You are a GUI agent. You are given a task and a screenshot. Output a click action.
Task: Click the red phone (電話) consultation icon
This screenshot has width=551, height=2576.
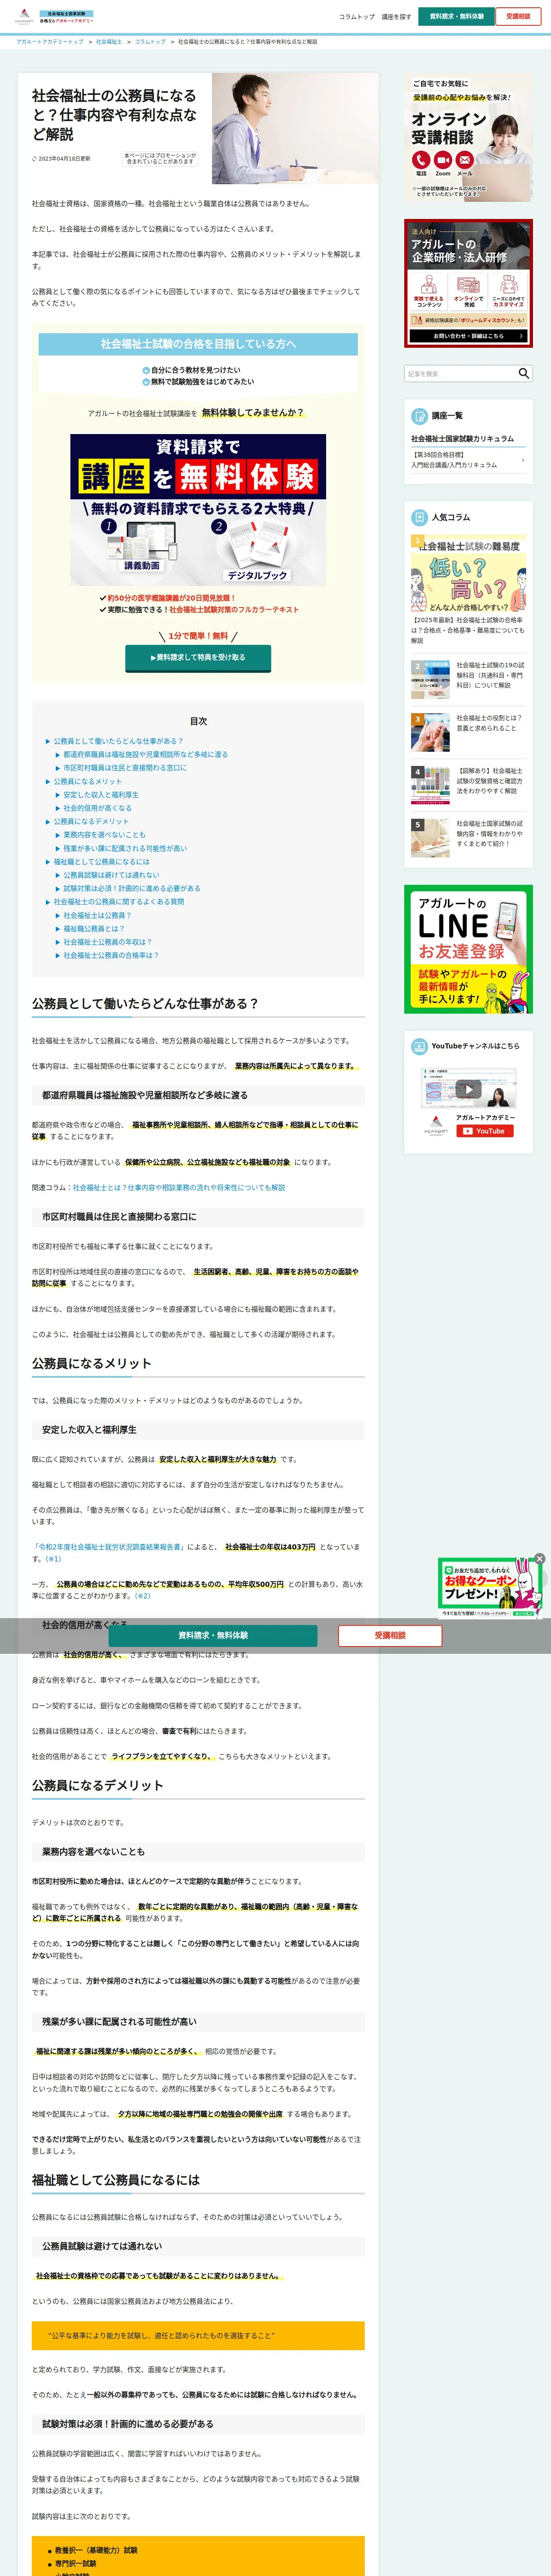421,160
